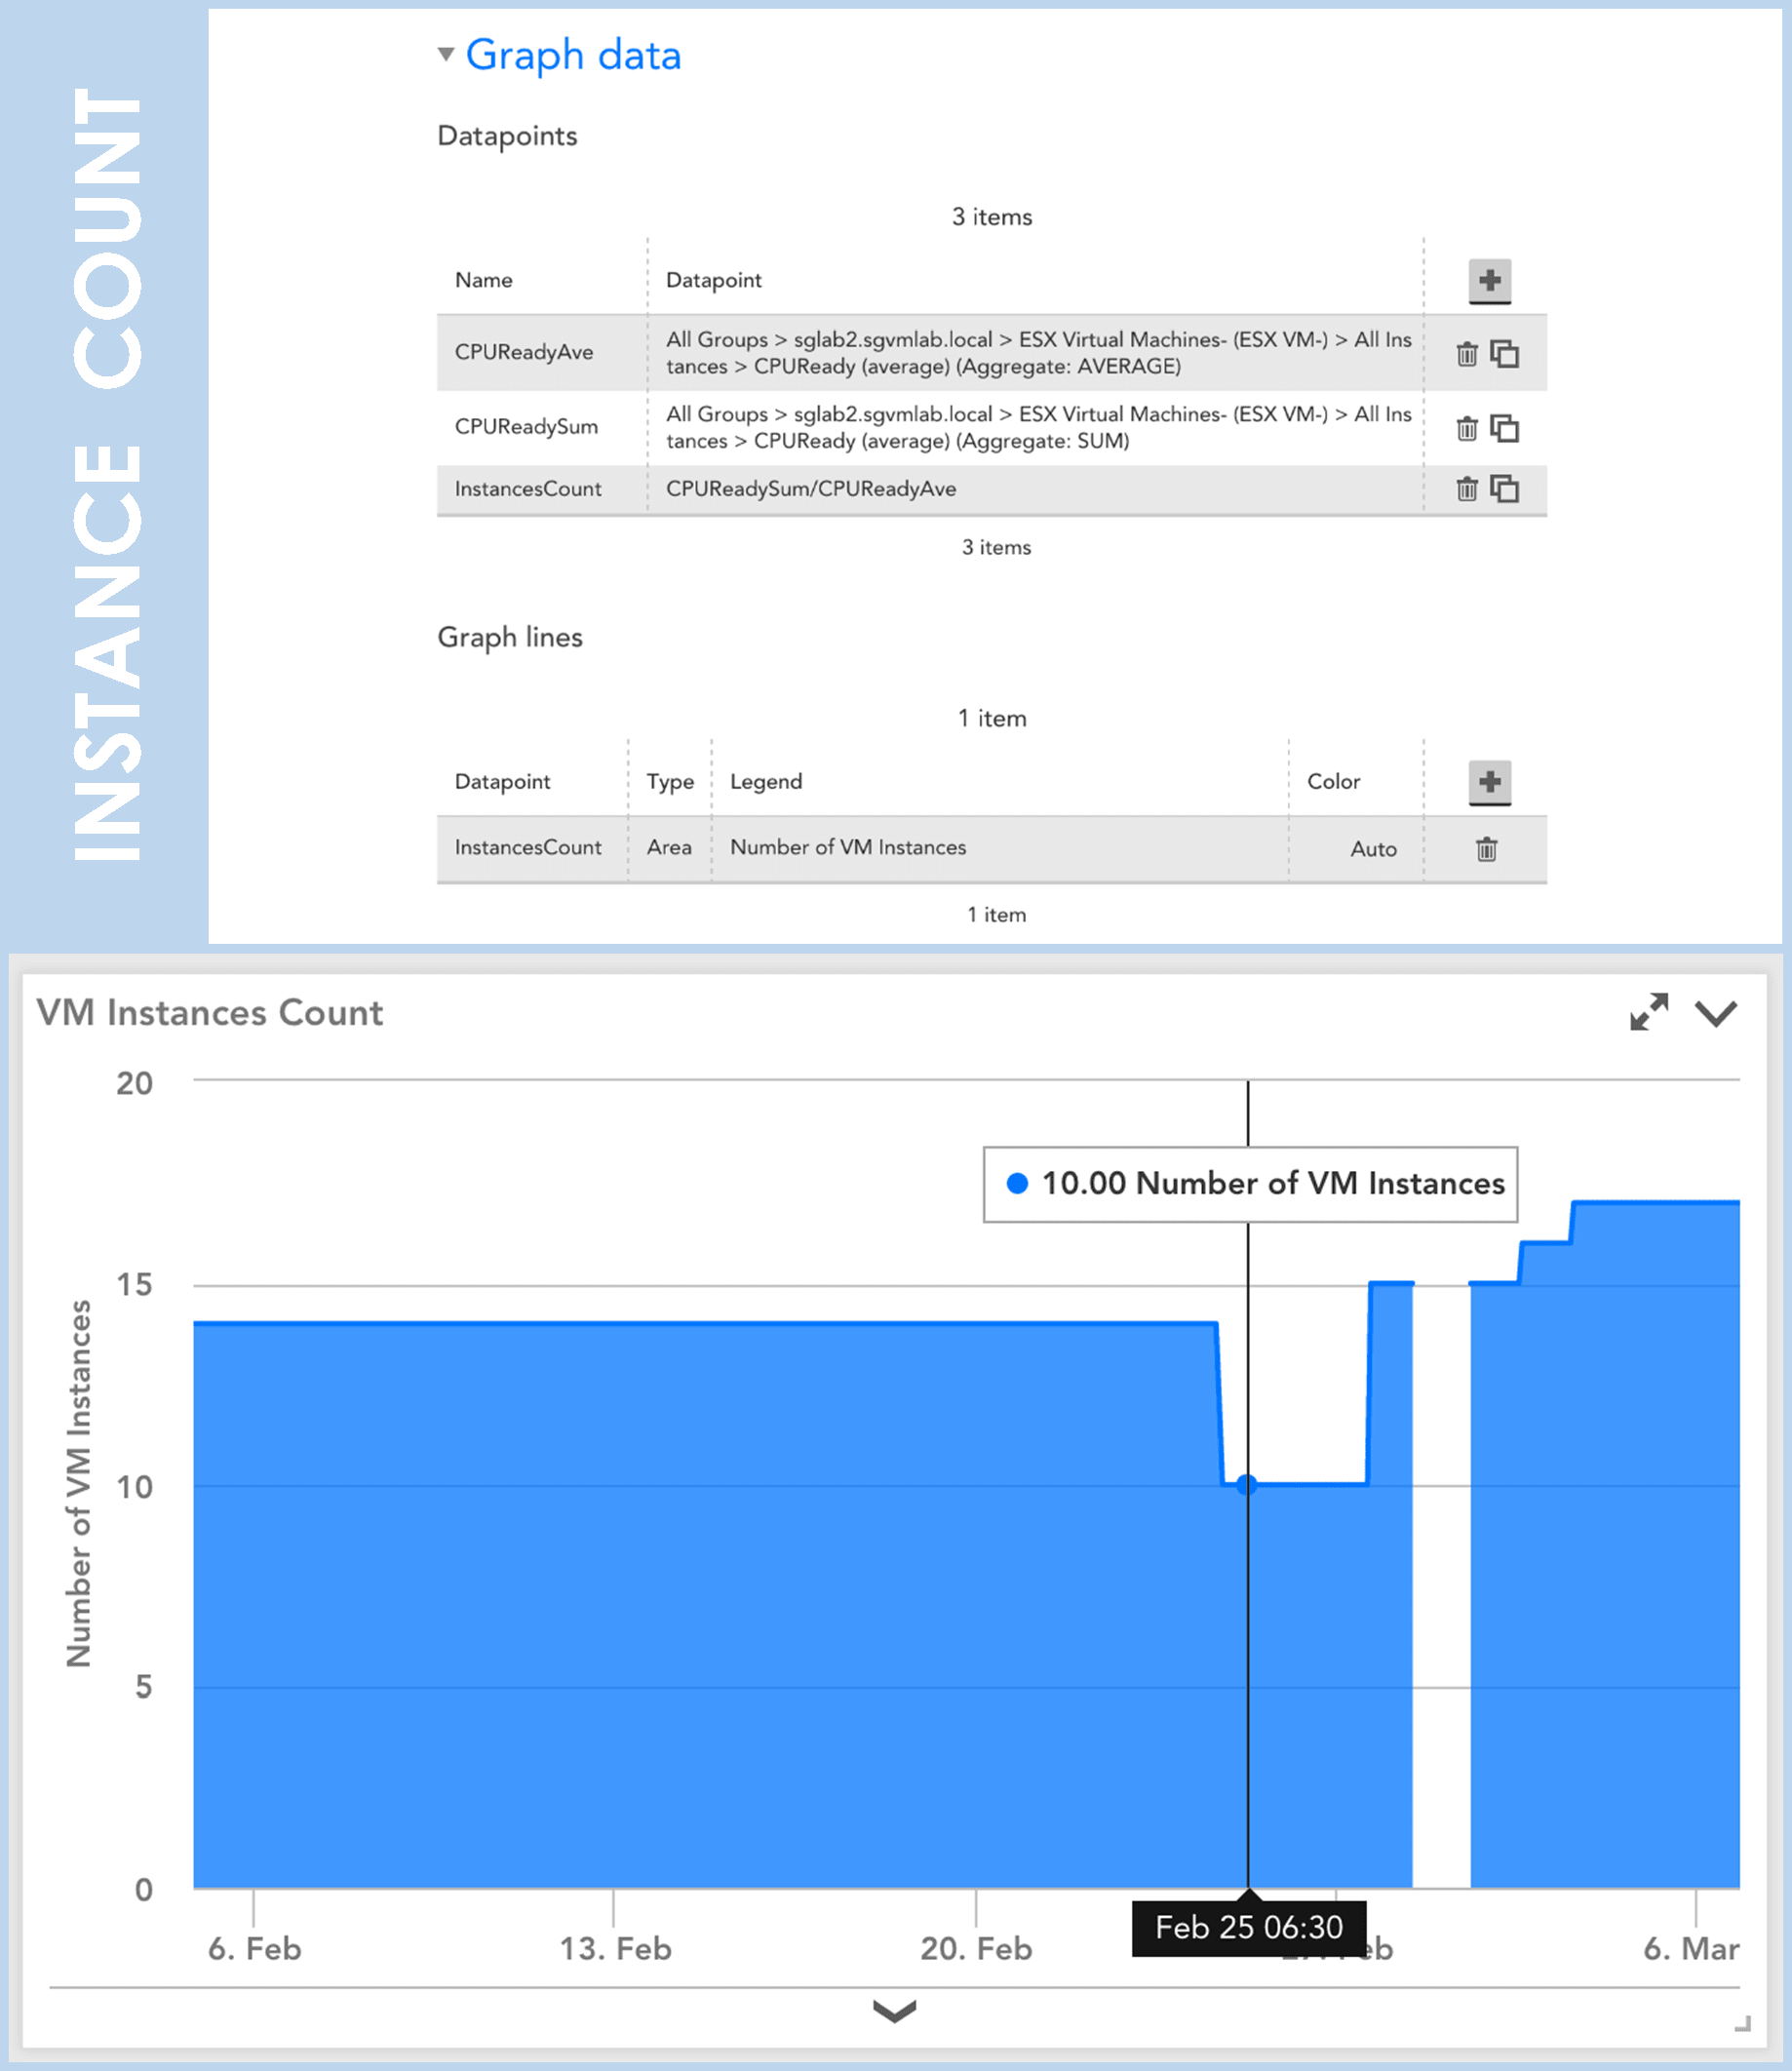1792x2071 pixels.
Task: Click the Area type cell
Action: (x=669, y=847)
